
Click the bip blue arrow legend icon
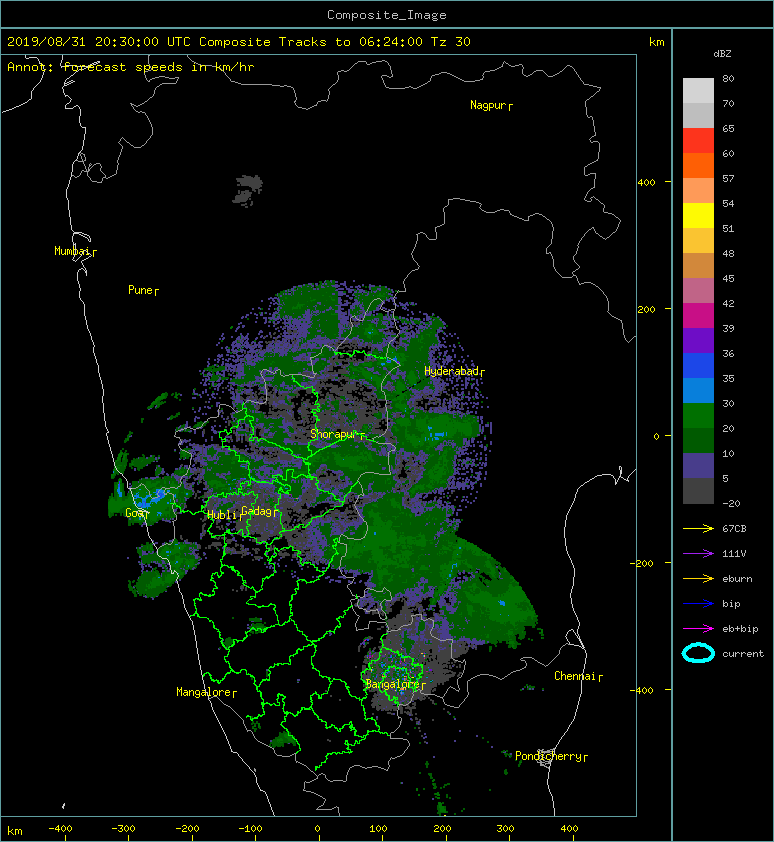[698, 604]
